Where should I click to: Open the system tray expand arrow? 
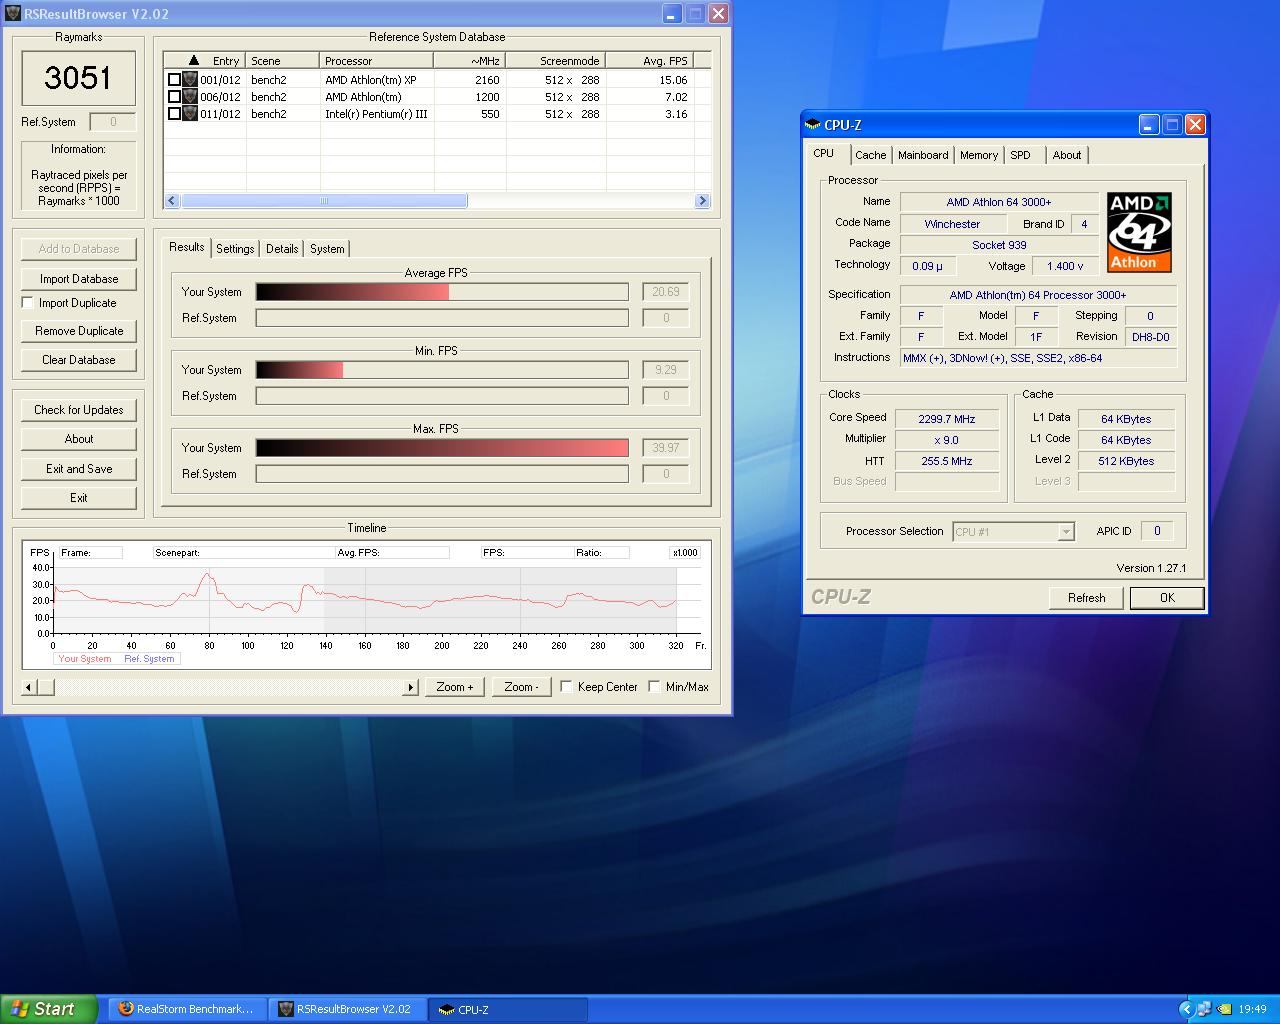pyautogui.click(x=1186, y=1009)
